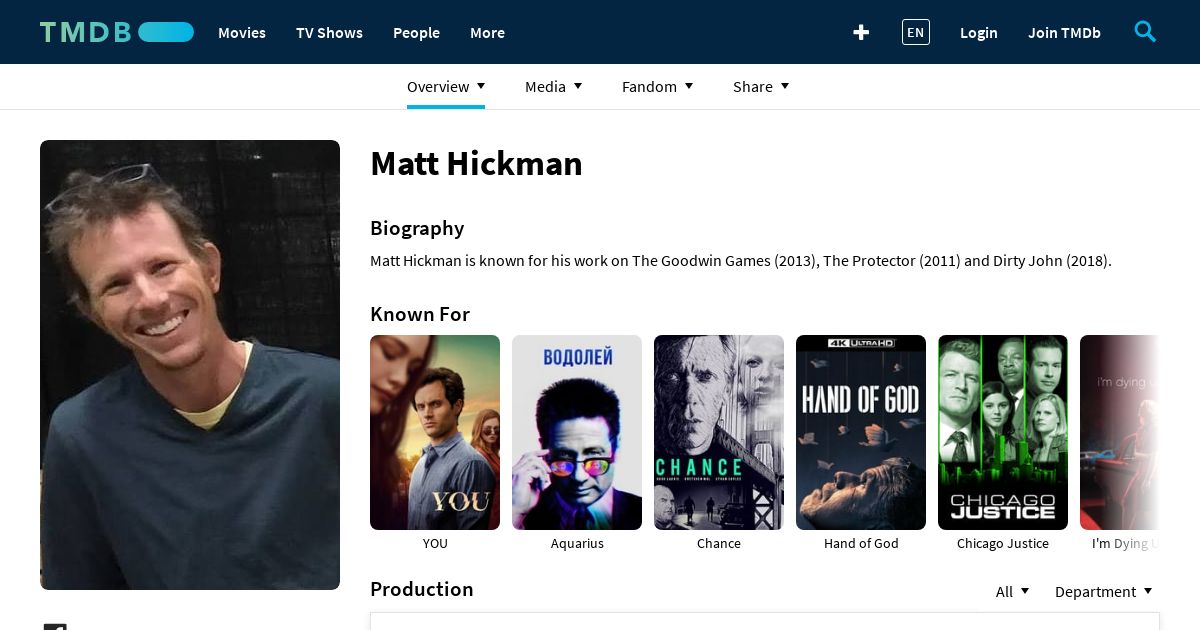The height and width of the screenshot is (630, 1200).
Task: Open the People menu
Action: coord(416,32)
